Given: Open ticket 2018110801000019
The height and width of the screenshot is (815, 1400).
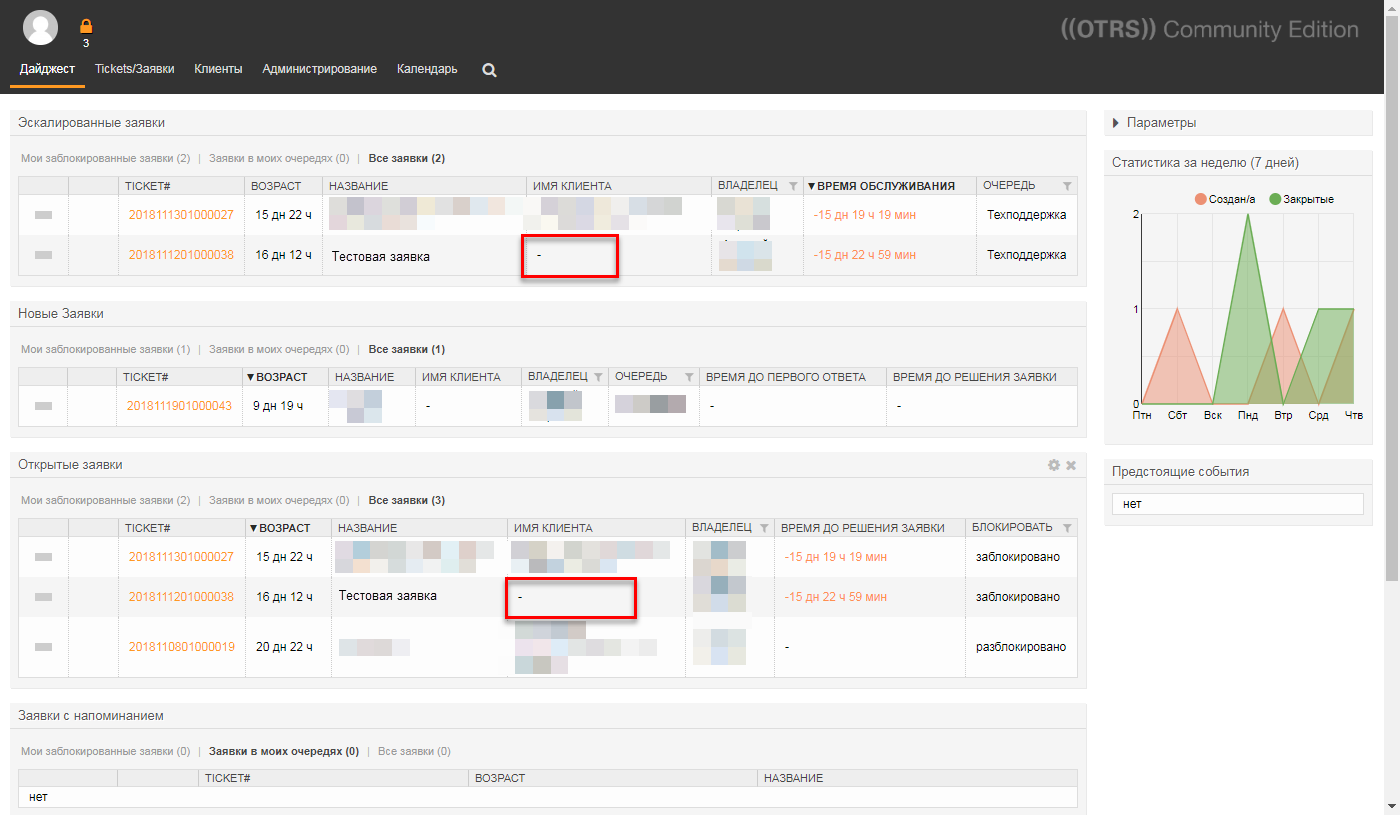Looking at the screenshot, I should tap(182, 647).
